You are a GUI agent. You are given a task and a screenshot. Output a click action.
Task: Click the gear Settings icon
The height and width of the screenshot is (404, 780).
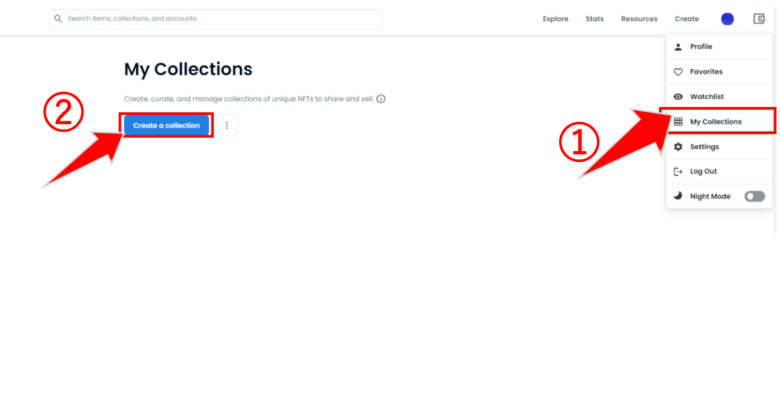[x=678, y=147]
